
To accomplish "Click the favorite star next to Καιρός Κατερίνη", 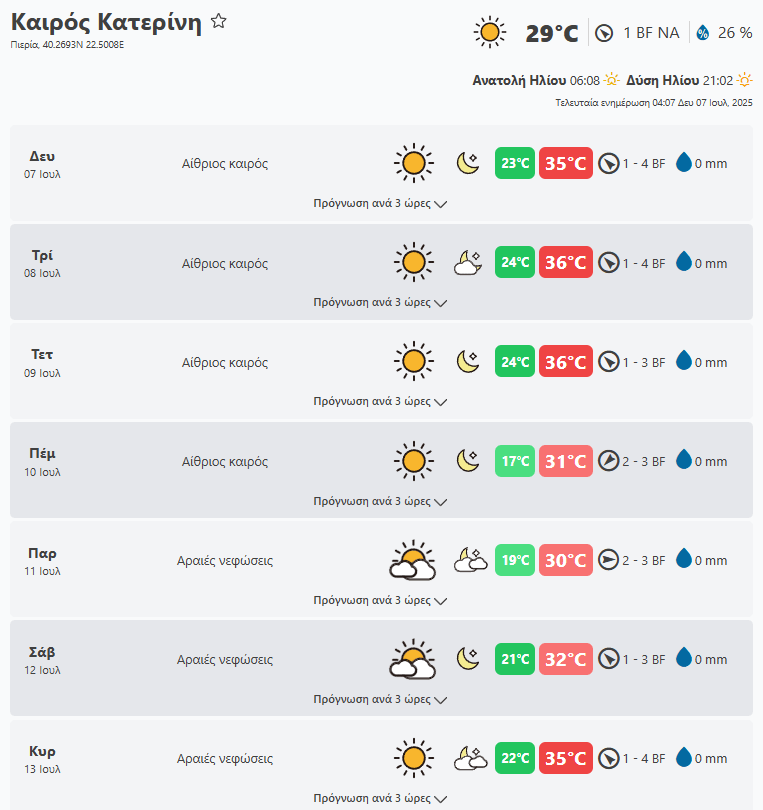I will coord(219,22).
